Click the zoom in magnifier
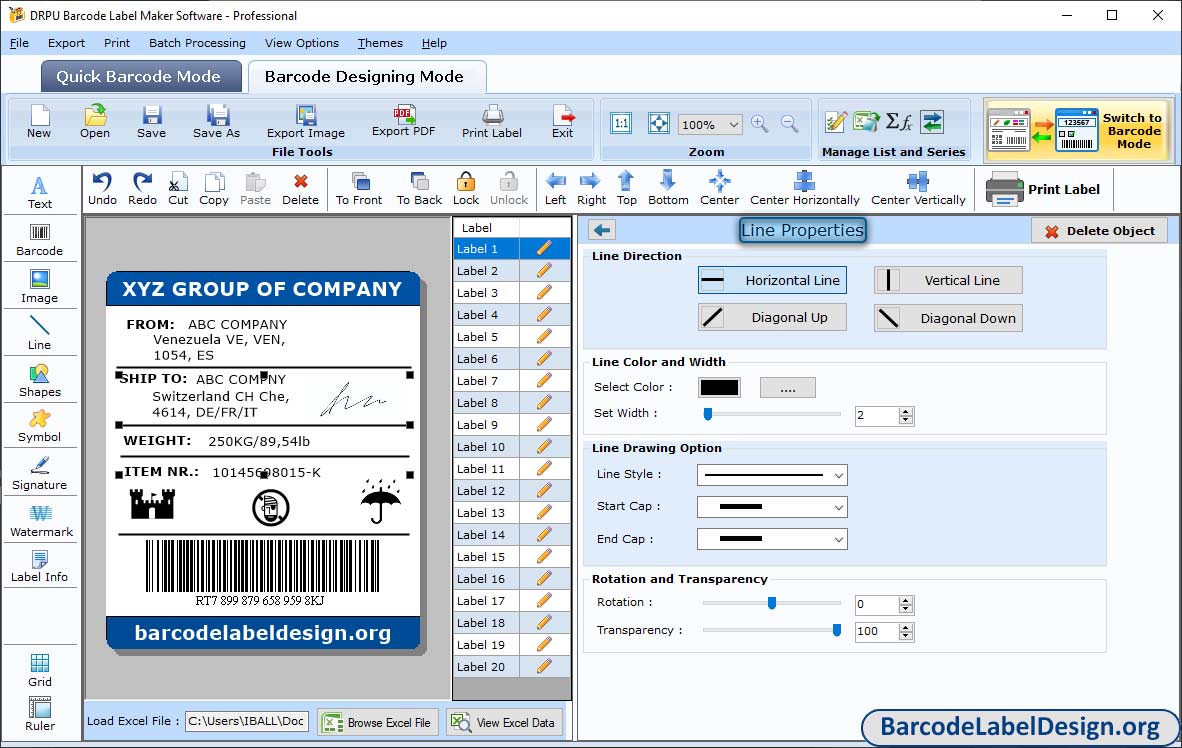 pos(760,124)
